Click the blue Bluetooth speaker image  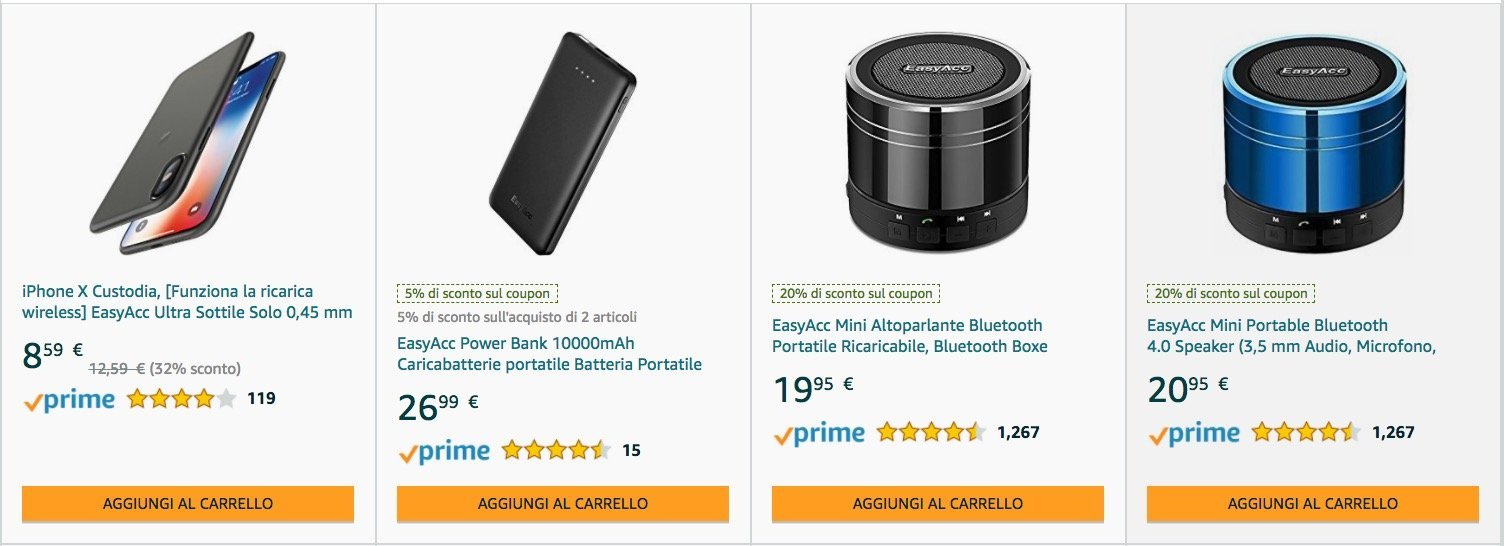[1312, 142]
